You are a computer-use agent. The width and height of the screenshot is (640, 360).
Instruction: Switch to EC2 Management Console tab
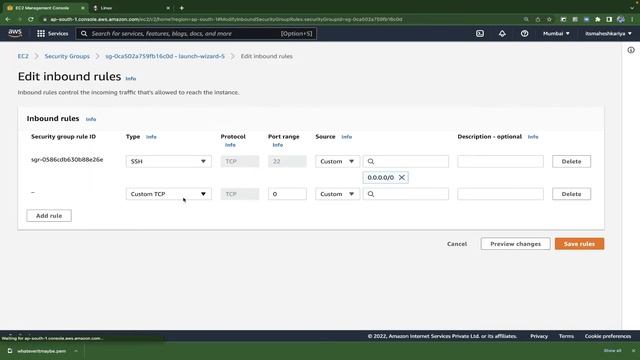coord(42,8)
